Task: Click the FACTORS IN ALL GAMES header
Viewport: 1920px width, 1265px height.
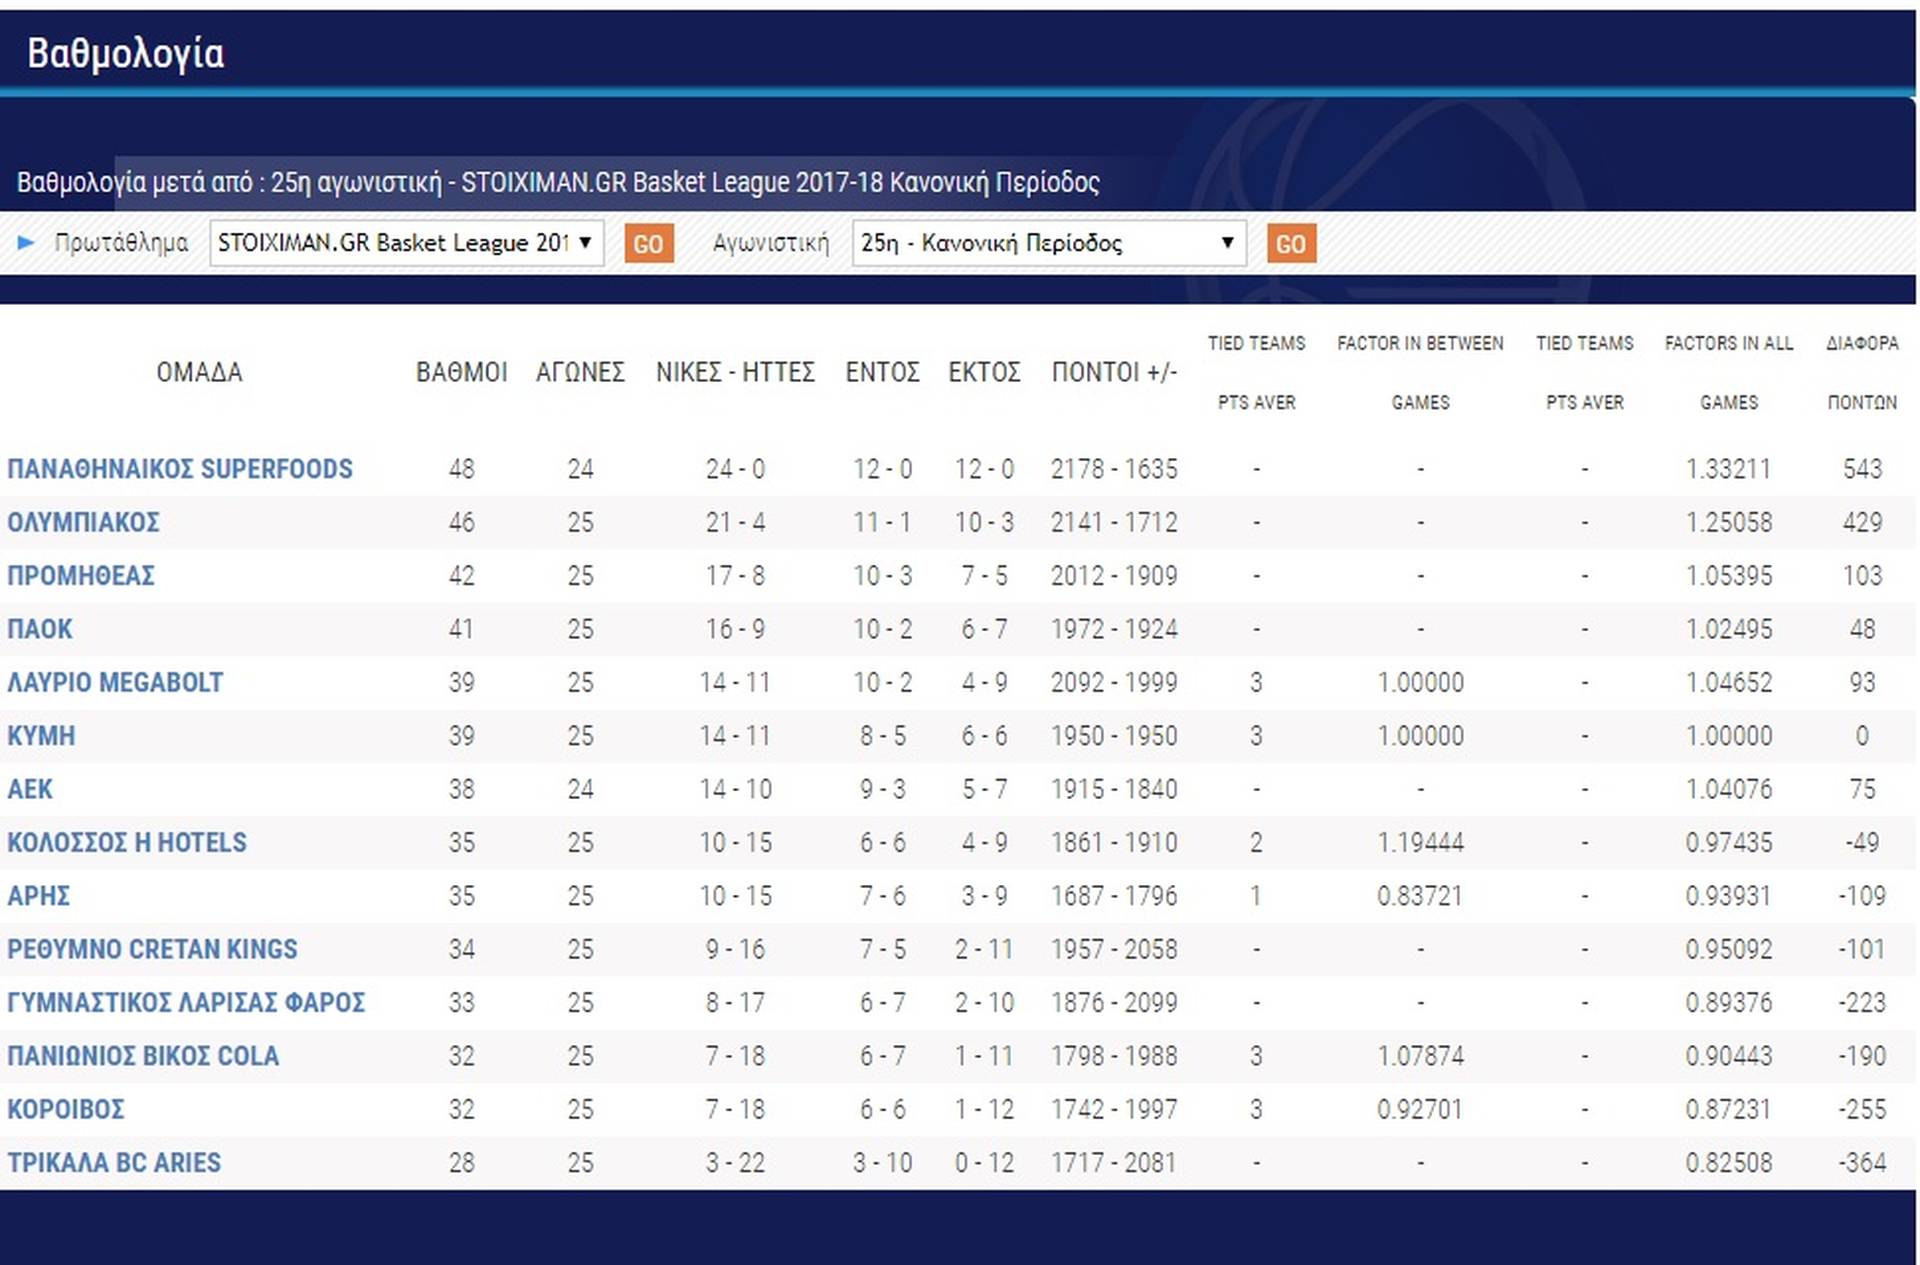Action: (1729, 372)
